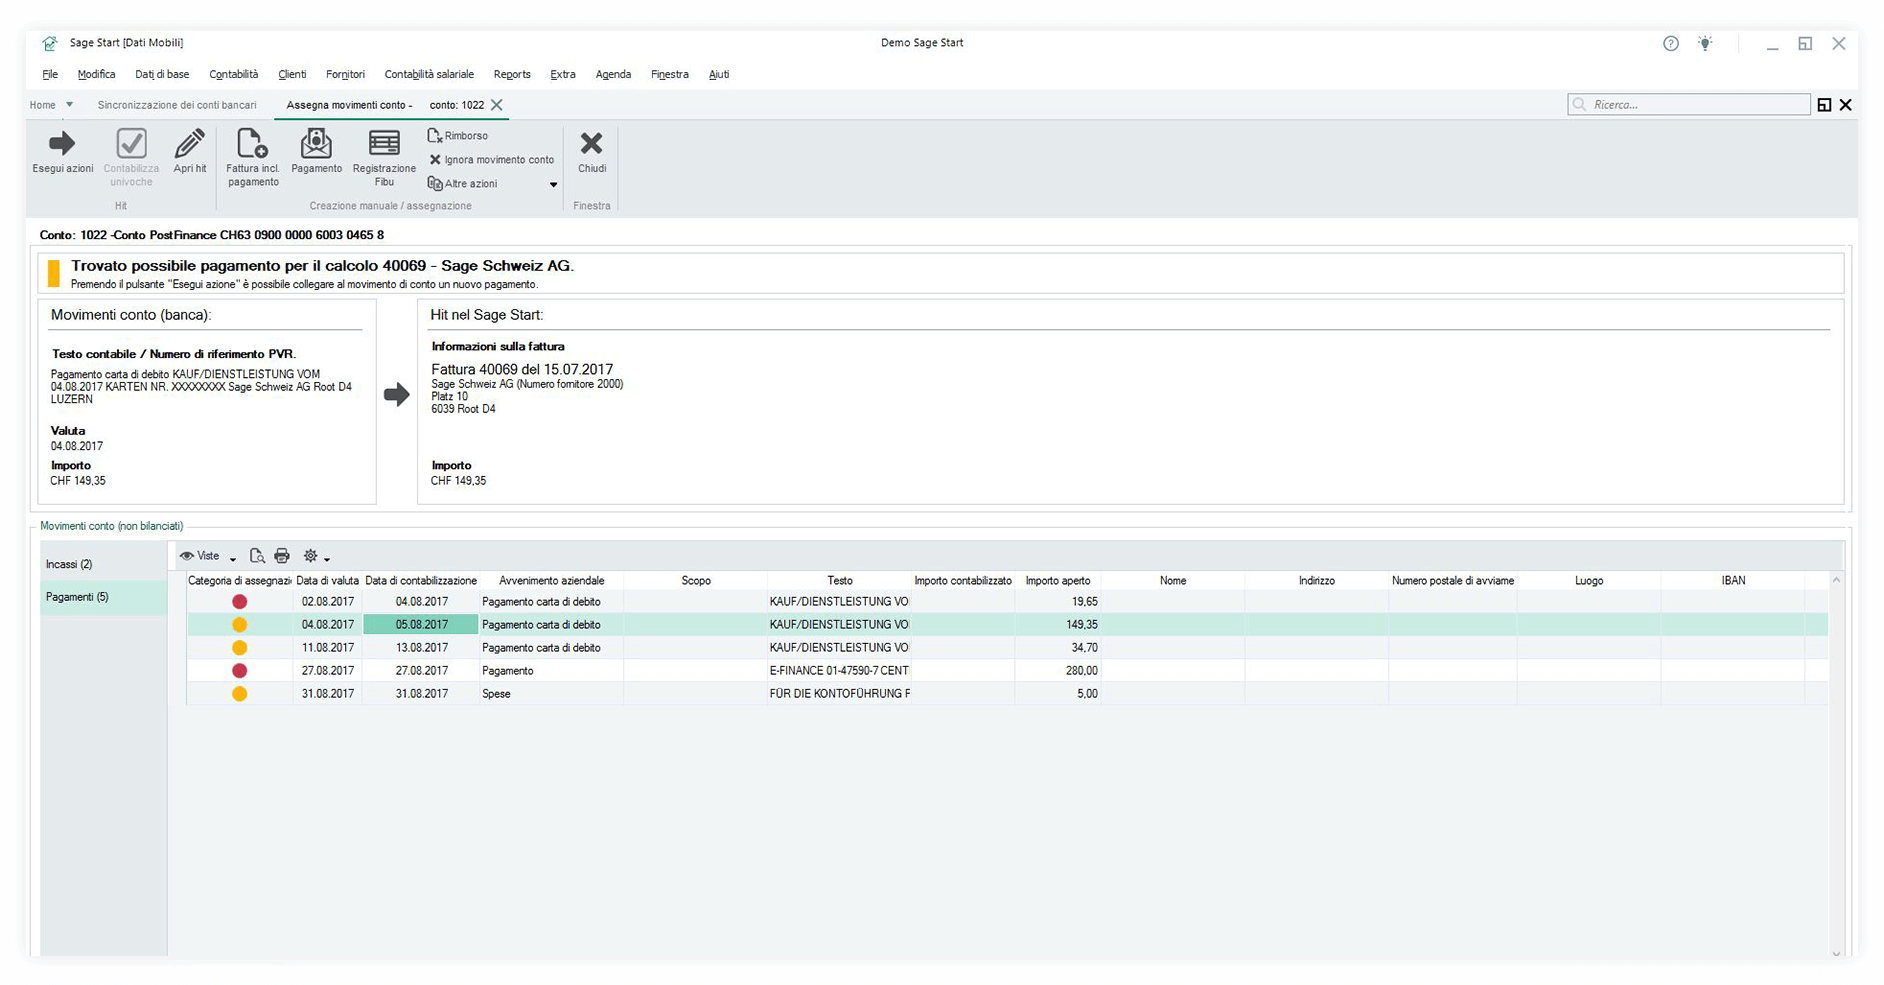Expand the Home tab dropdown arrow
The height and width of the screenshot is (985, 1884).
click(x=69, y=105)
